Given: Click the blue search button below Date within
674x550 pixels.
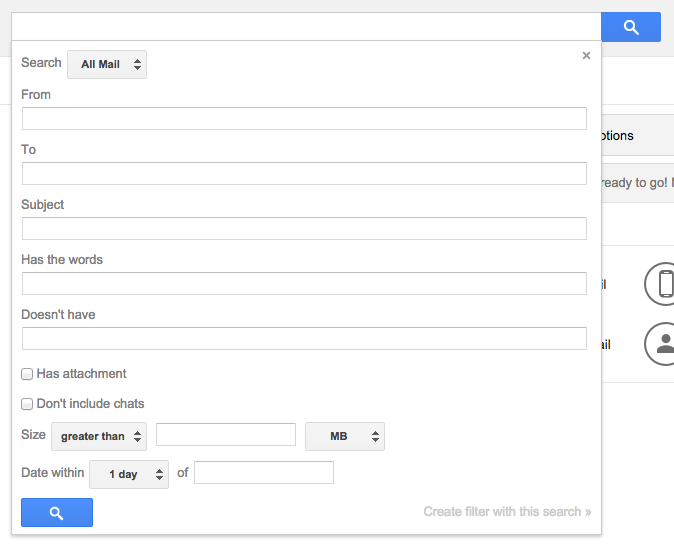Looking at the screenshot, I should [x=57, y=512].
